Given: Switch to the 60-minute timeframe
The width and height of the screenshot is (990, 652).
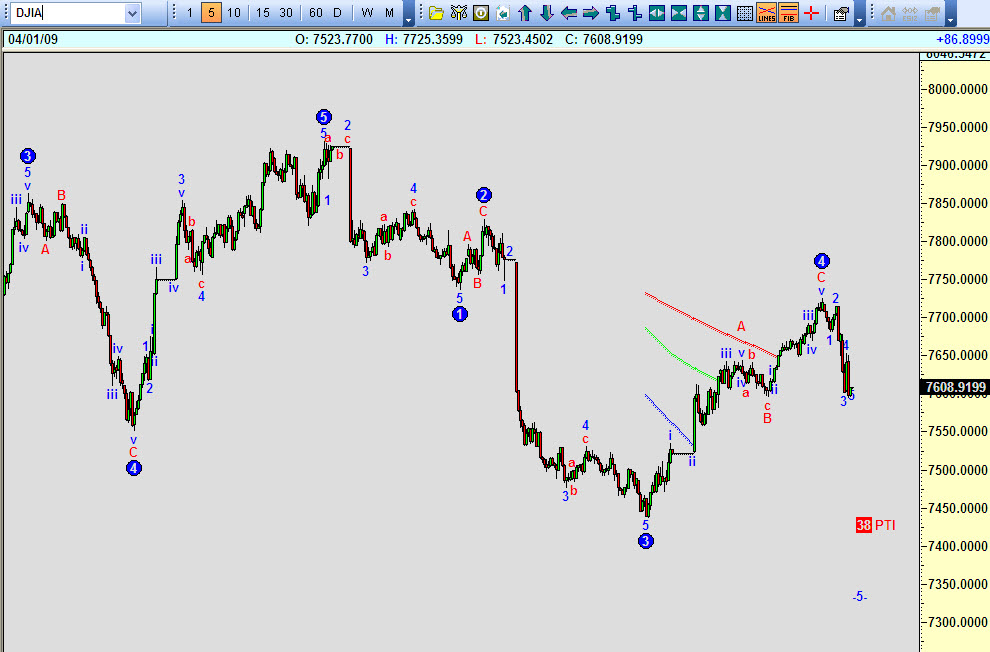Looking at the screenshot, I should [316, 13].
